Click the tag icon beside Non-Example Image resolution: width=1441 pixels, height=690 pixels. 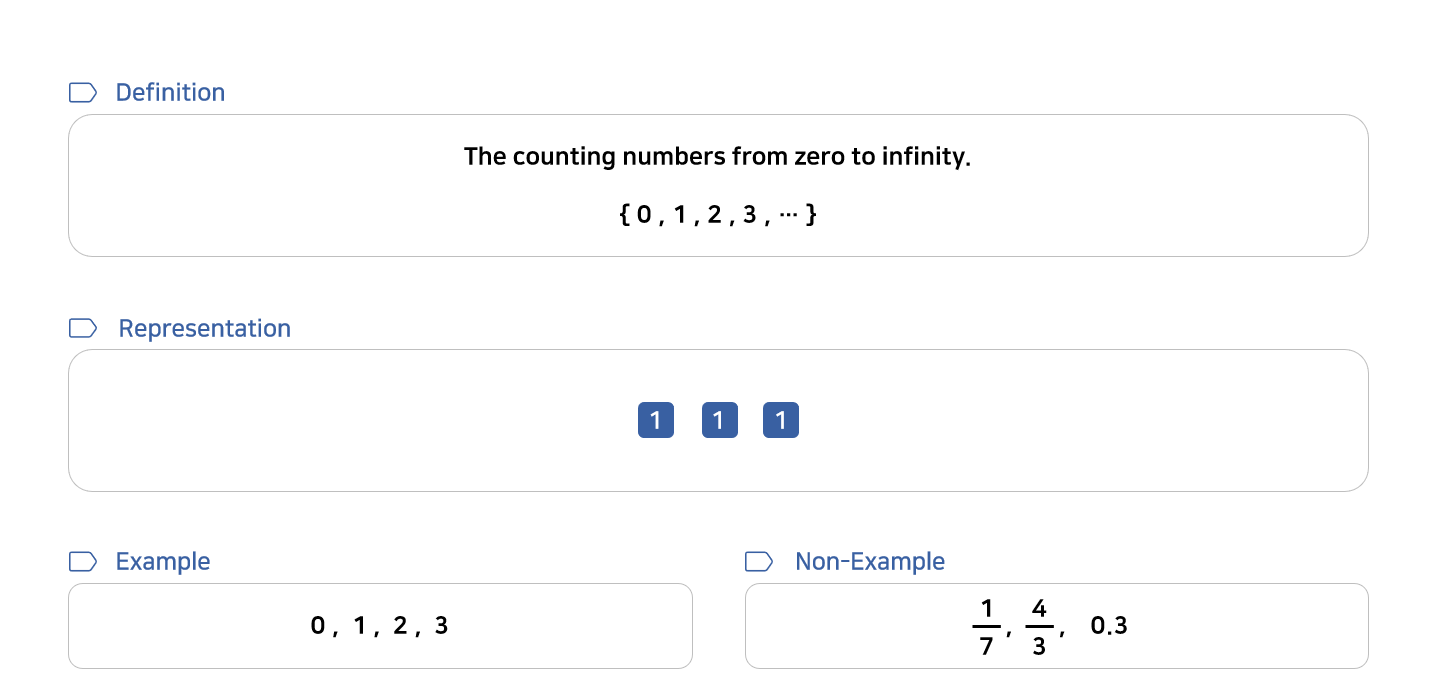click(760, 562)
